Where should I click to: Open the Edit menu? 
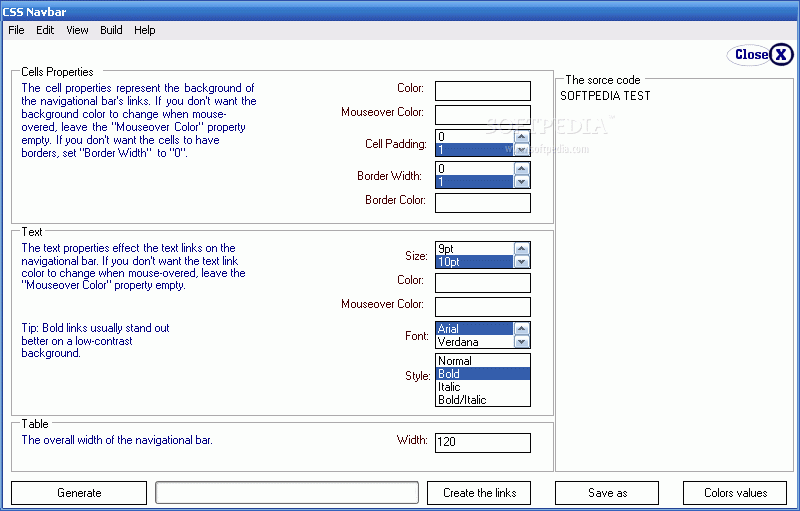coord(45,30)
